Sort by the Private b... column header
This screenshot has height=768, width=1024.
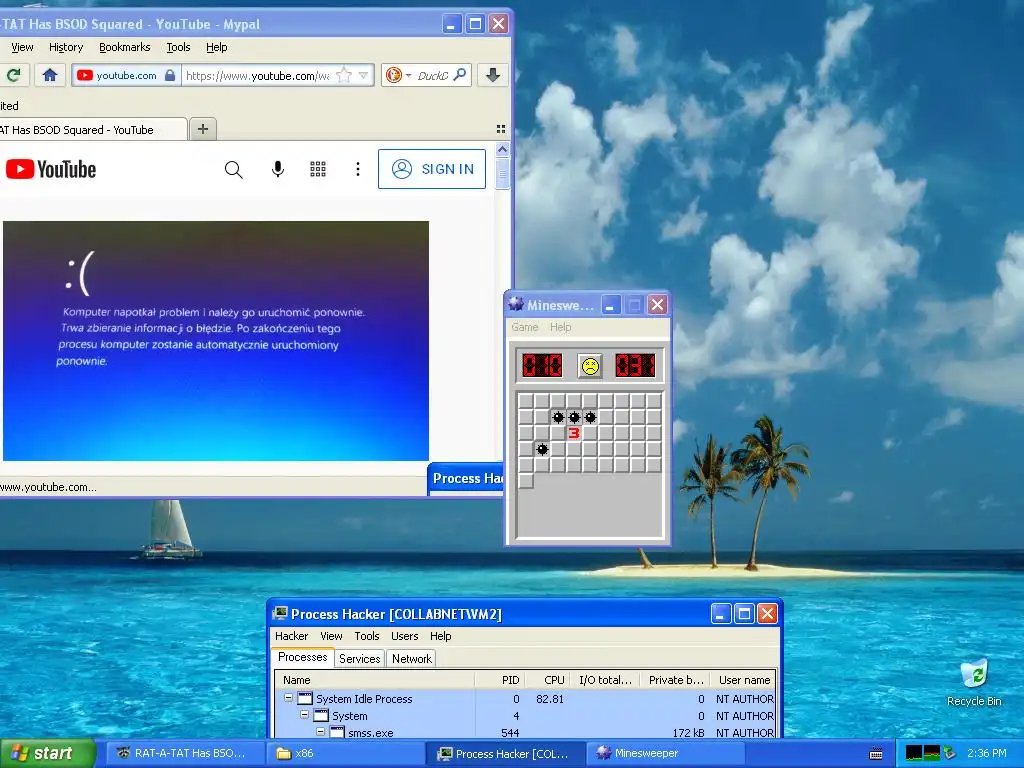(676, 680)
